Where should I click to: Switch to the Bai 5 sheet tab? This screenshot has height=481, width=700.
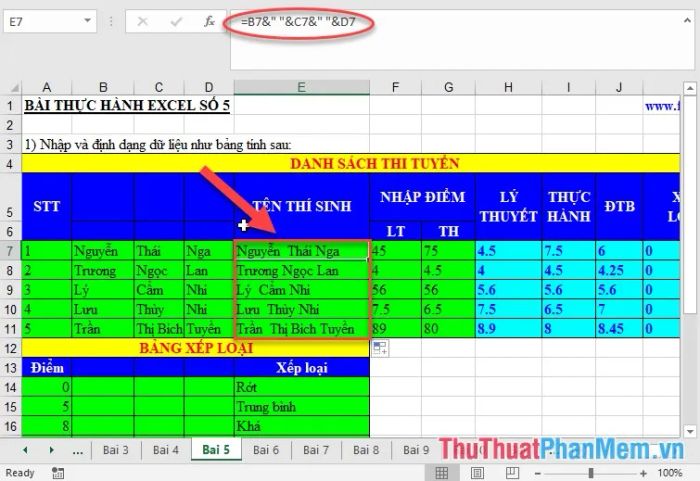(216, 449)
